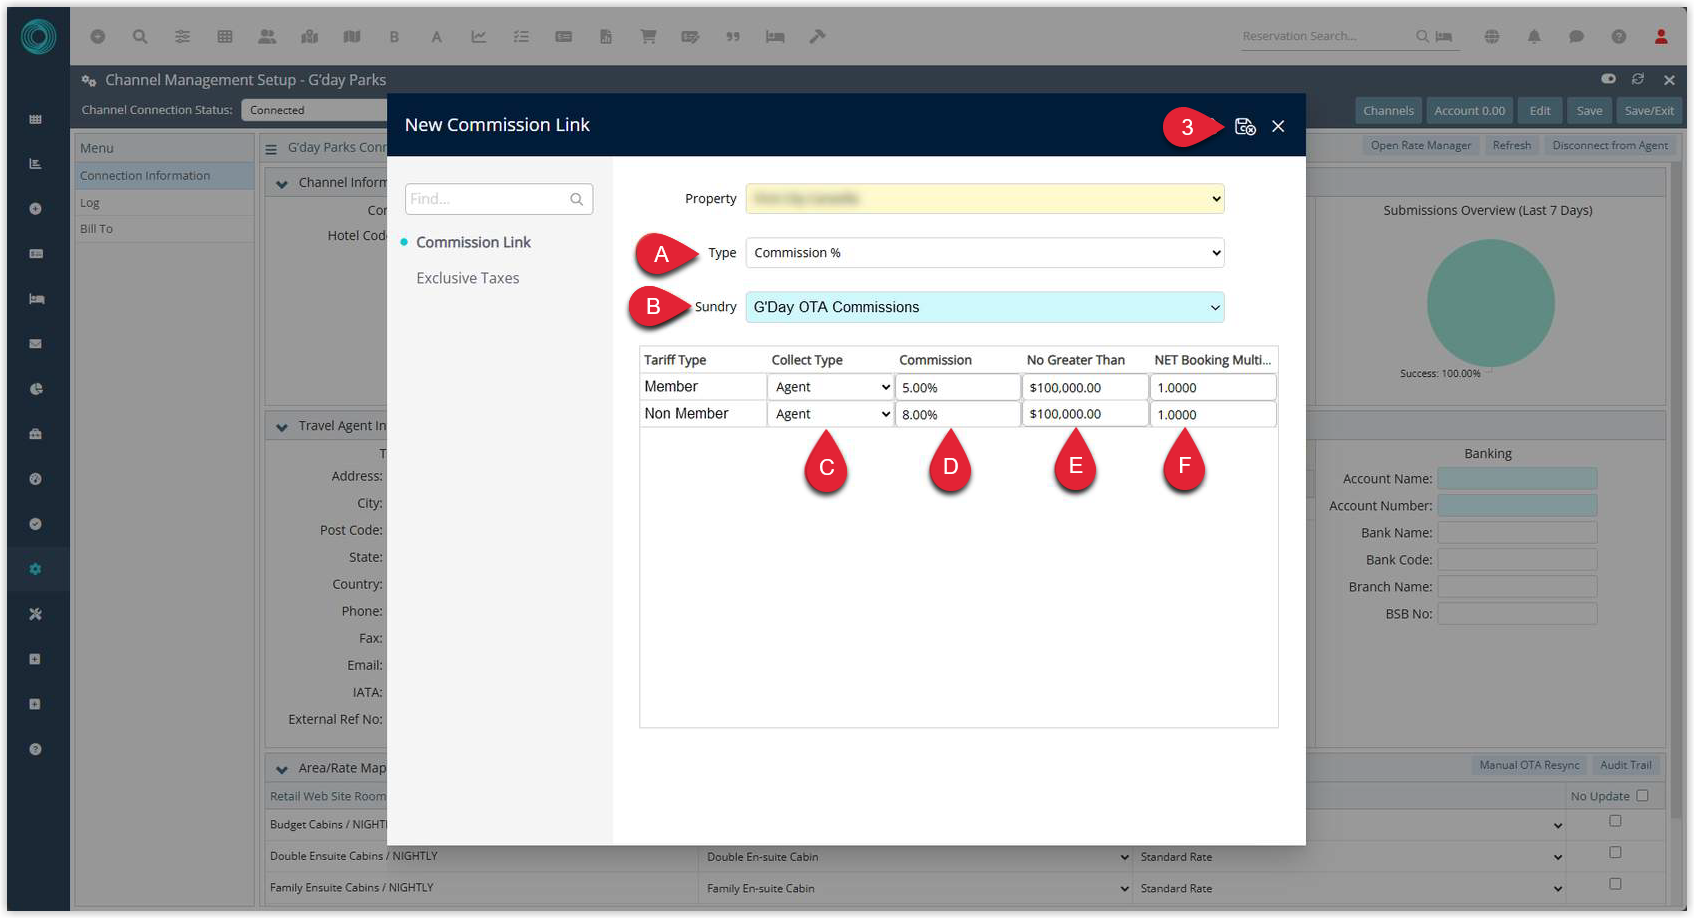Tick No Update checkbox for Family Ensuite Cabins row
Image resolution: width=1695 pixels, height=919 pixels.
click(x=1615, y=884)
